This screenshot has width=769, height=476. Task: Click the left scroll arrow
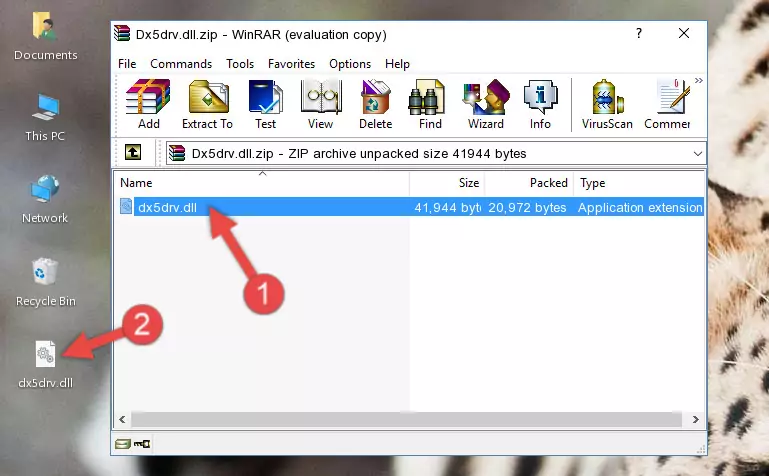(x=122, y=420)
